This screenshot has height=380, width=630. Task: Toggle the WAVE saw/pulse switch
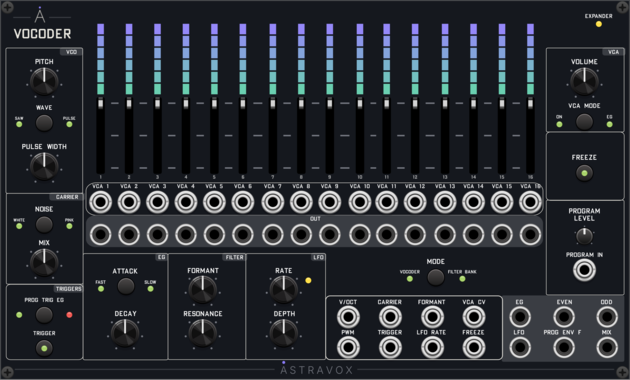[x=44, y=123]
